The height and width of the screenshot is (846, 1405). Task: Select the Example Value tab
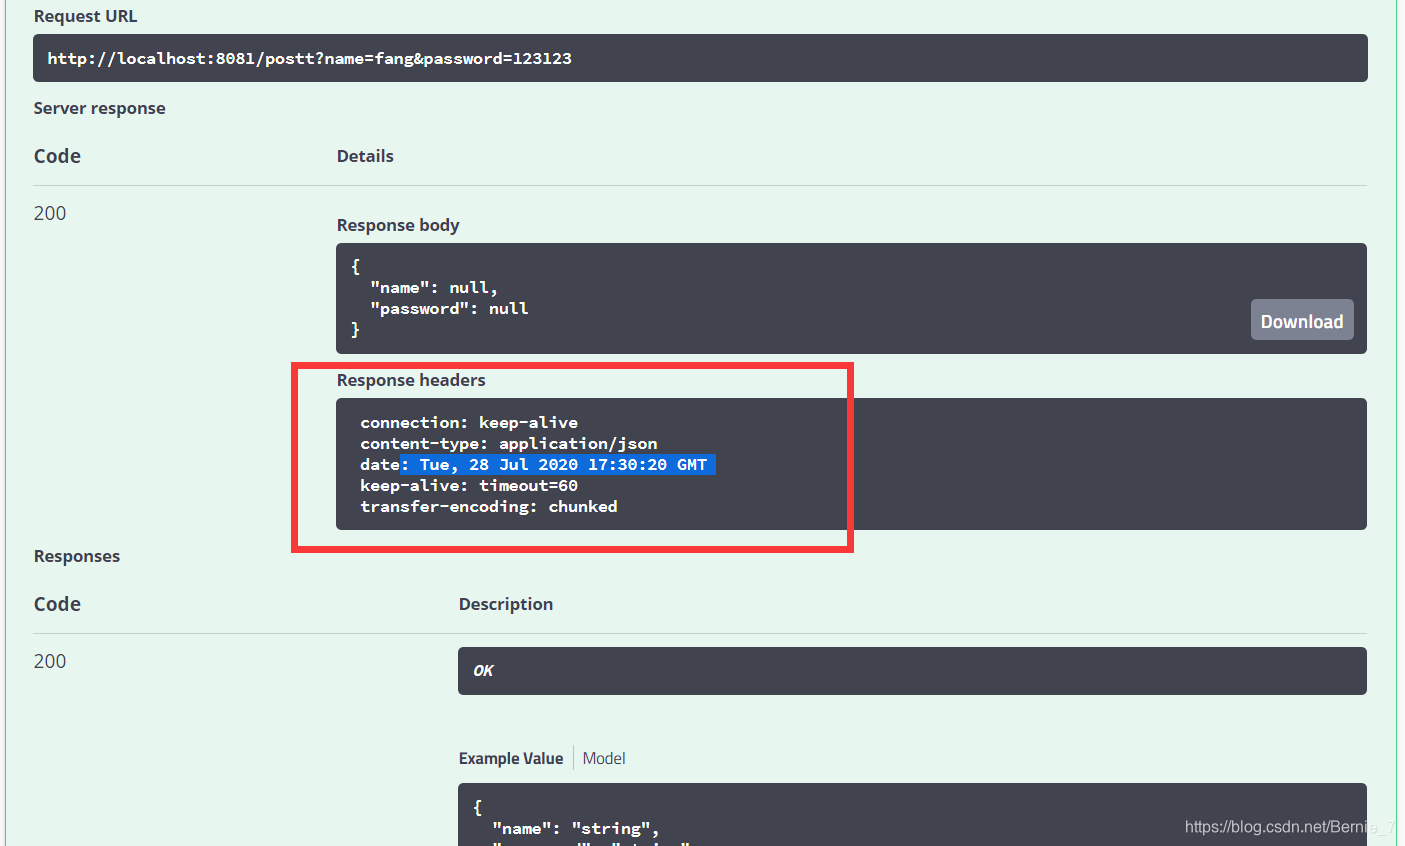510,758
